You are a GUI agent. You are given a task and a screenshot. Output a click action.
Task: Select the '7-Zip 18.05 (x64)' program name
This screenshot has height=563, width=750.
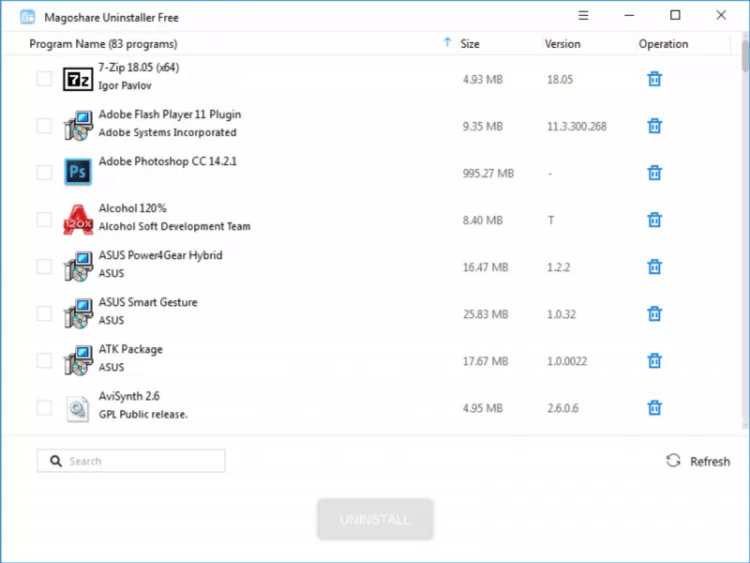[x=139, y=67]
